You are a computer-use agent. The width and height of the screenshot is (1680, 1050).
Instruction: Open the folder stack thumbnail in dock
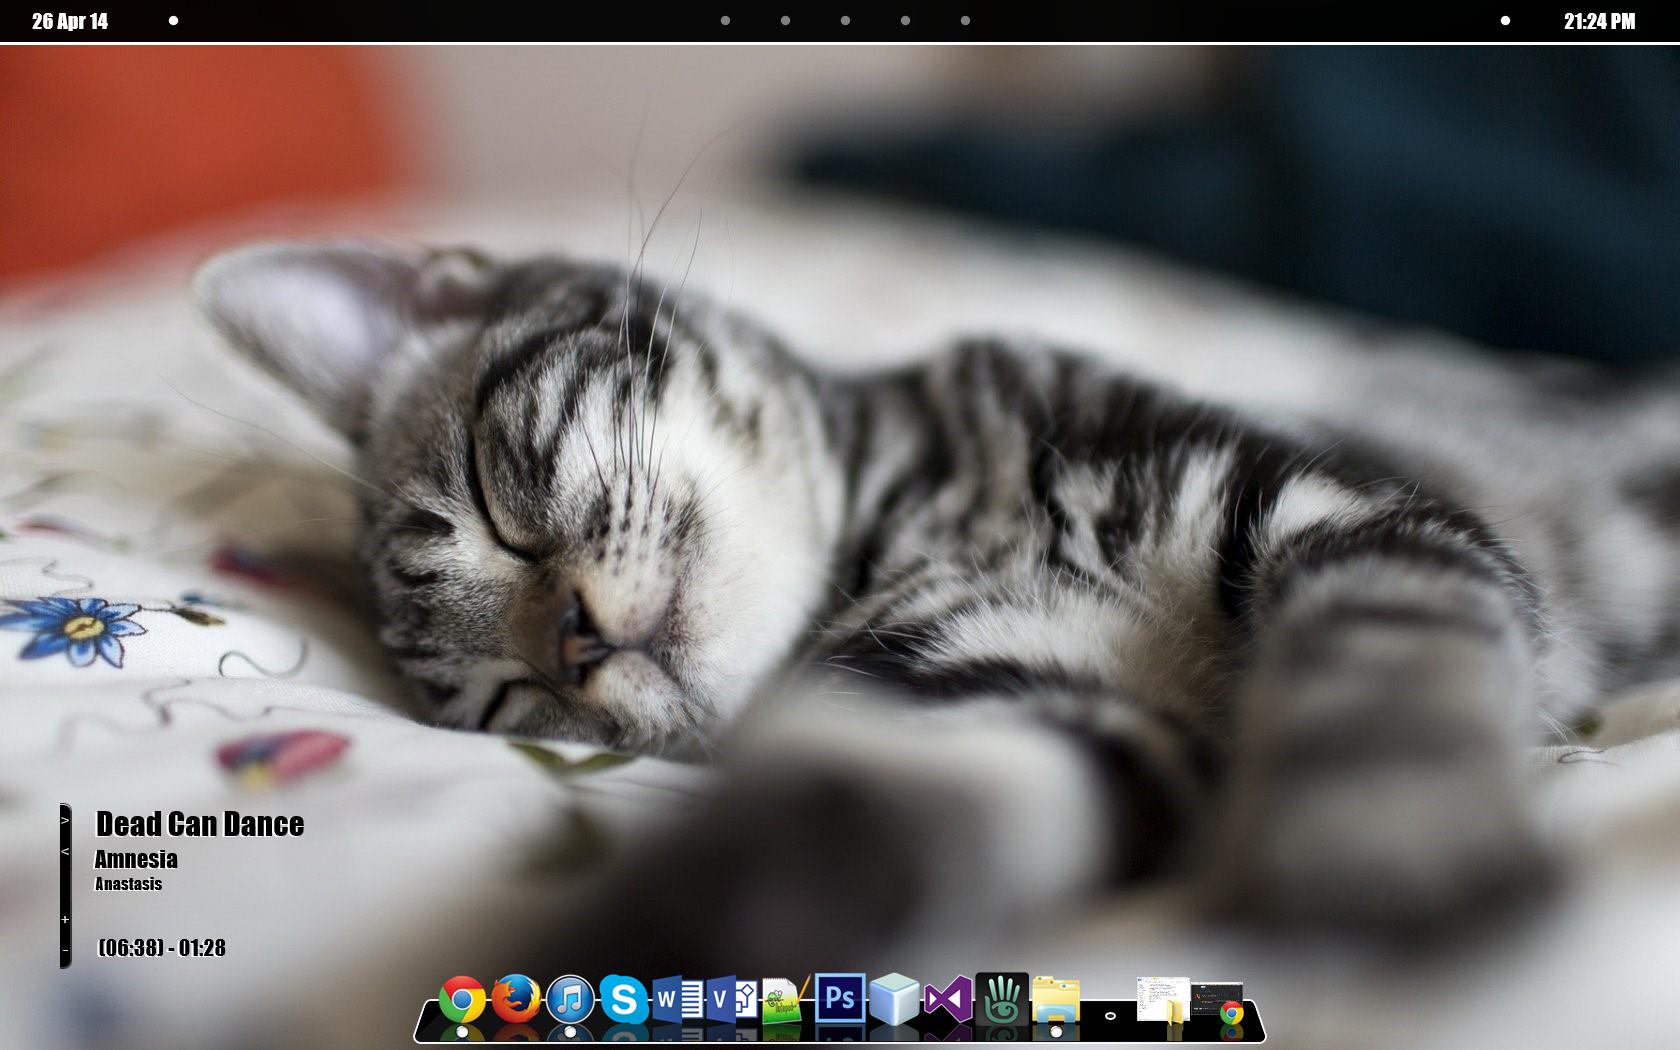pos(1164,1000)
